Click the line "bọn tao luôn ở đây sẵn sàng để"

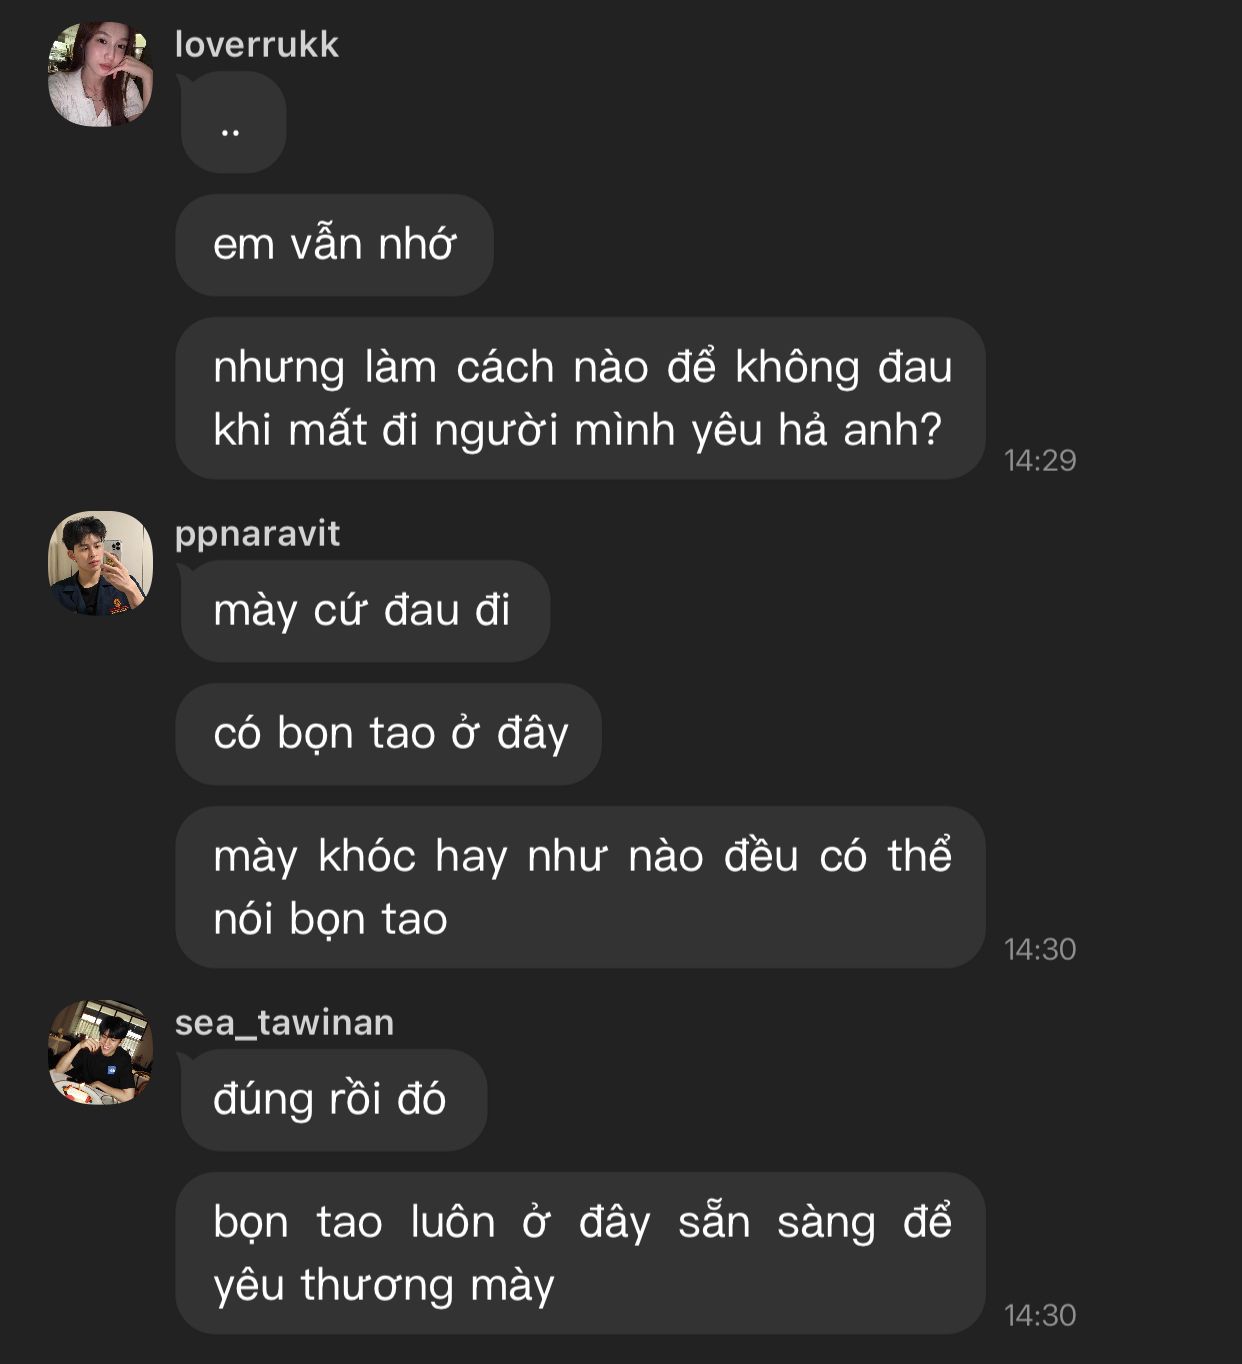pyautogui.click(x=582, y=1222)
